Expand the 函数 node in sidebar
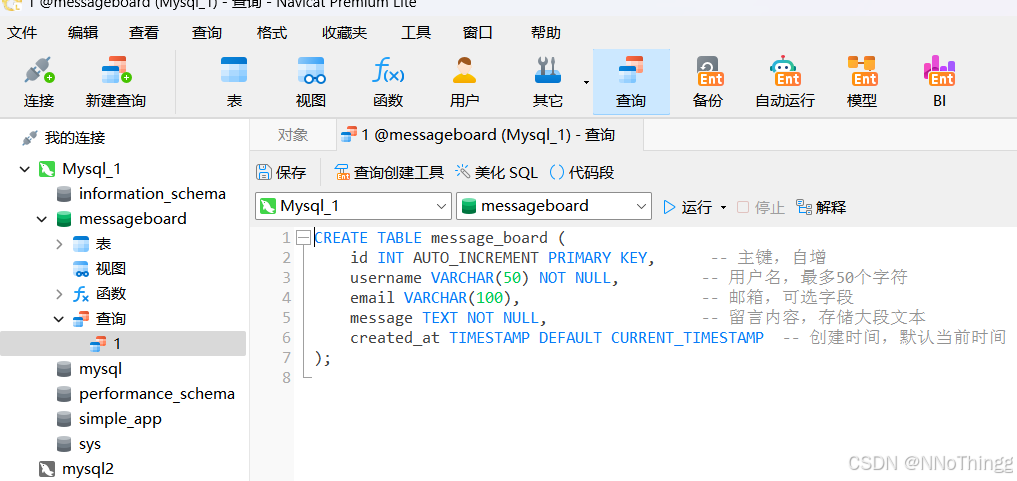Image resolution: width=1017 pixels, height=481 pixels. point(60,294)
